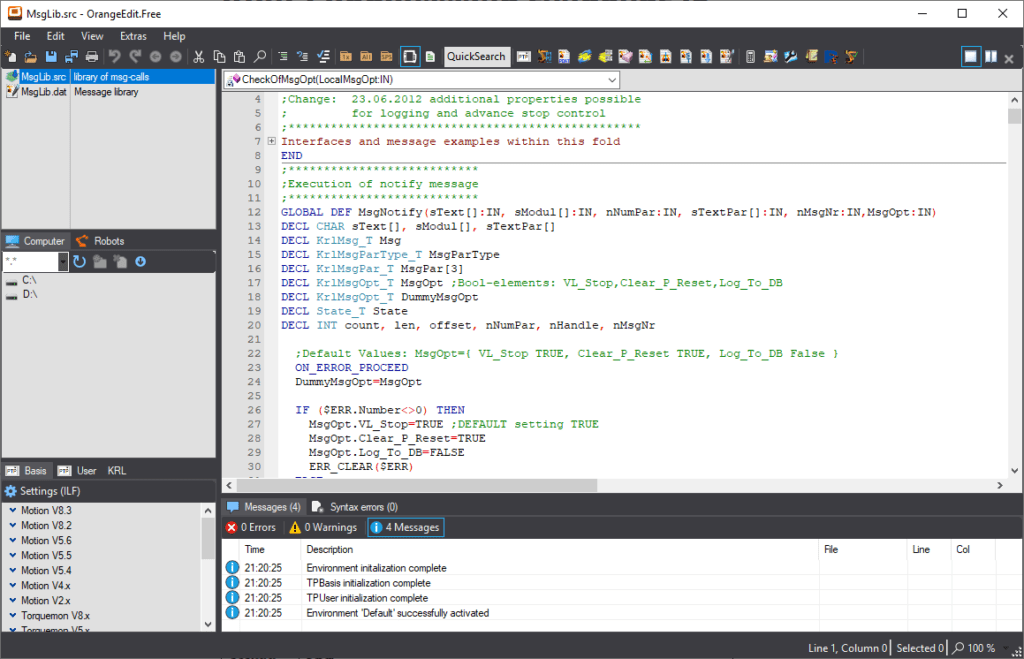Expand the Motion V8.3 item
This screenshot has height=659, width=1024.
pyautogui.click(x=12, y=510)
